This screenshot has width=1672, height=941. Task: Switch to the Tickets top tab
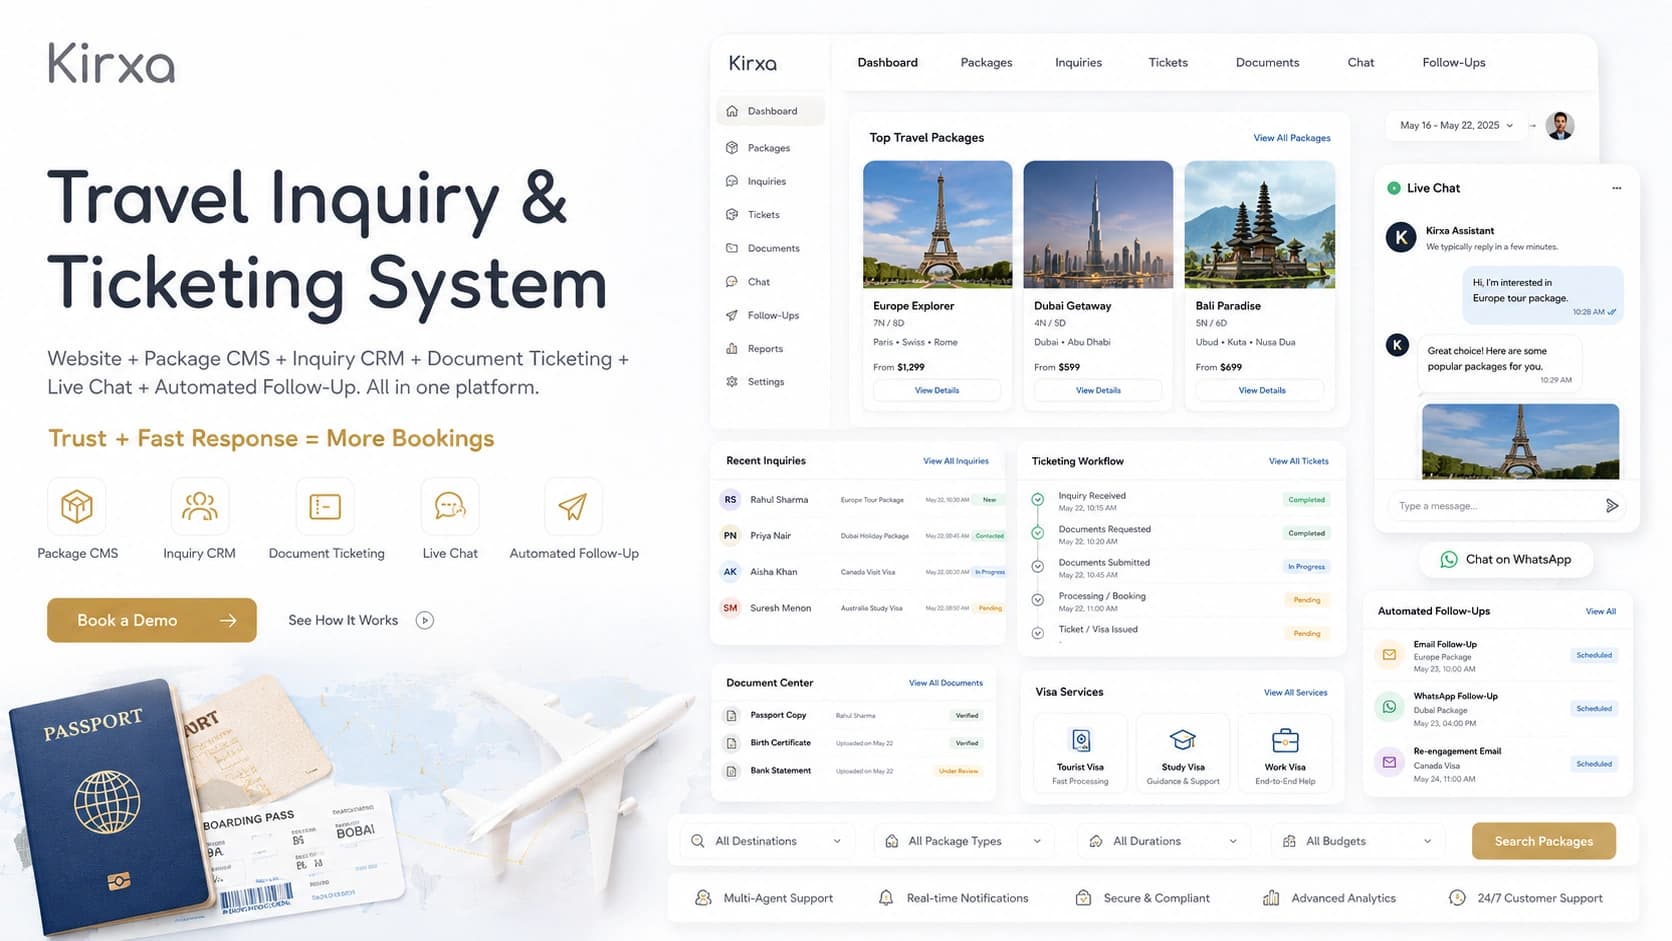(1168, 62)
